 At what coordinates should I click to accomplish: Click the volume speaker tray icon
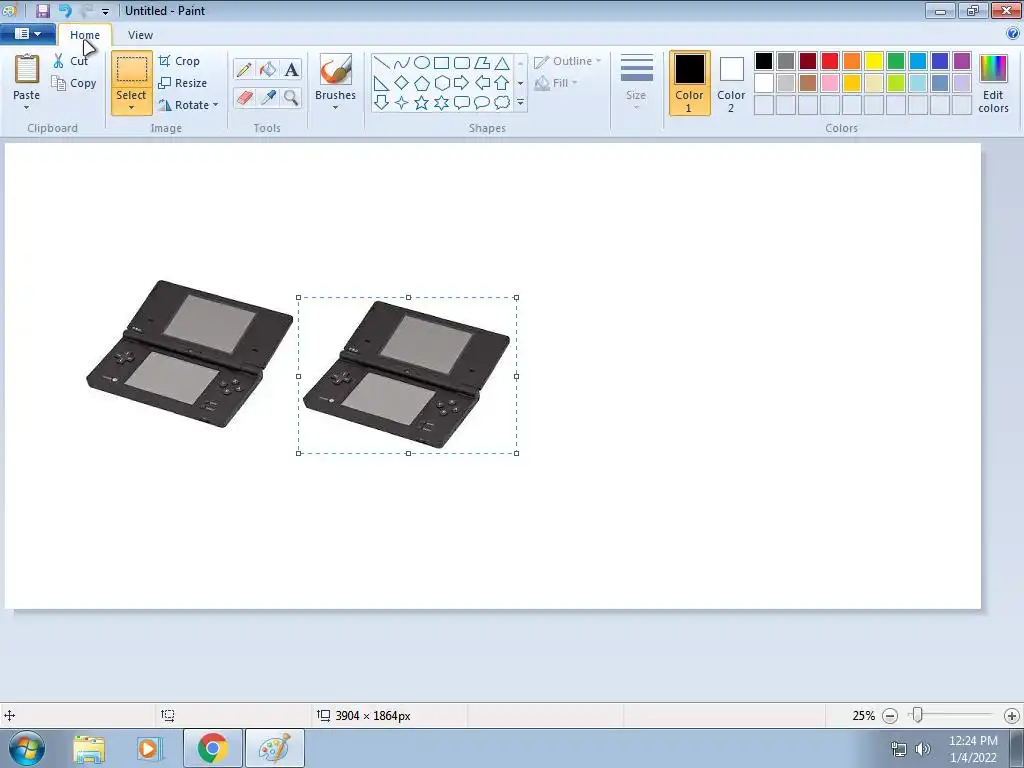pyautogui.click(x=922, y=748)
